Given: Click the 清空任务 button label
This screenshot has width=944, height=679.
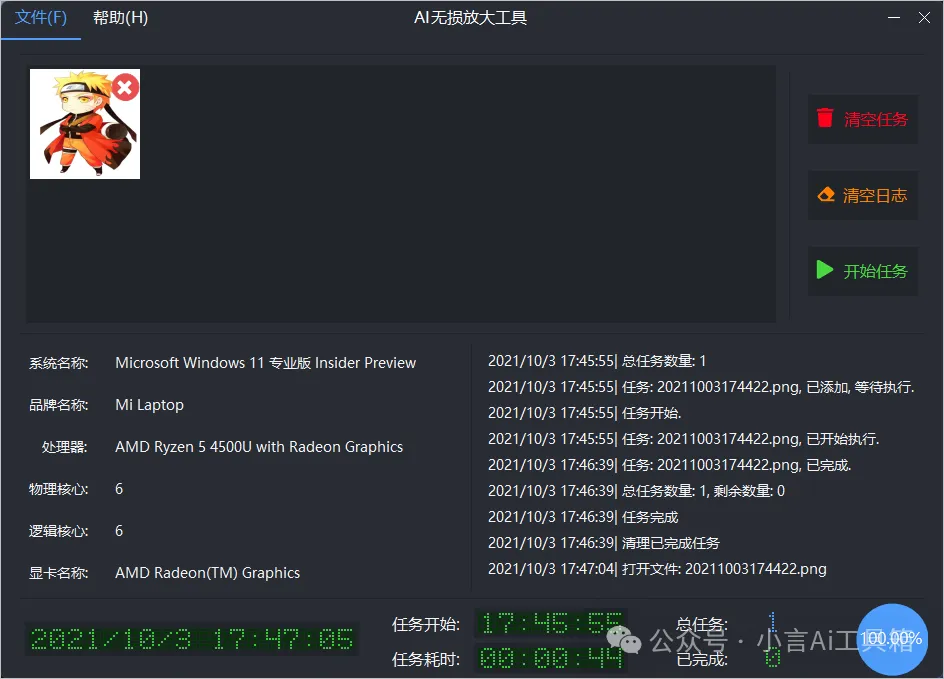Looking at the screenshot, I should tap(875, 119).
